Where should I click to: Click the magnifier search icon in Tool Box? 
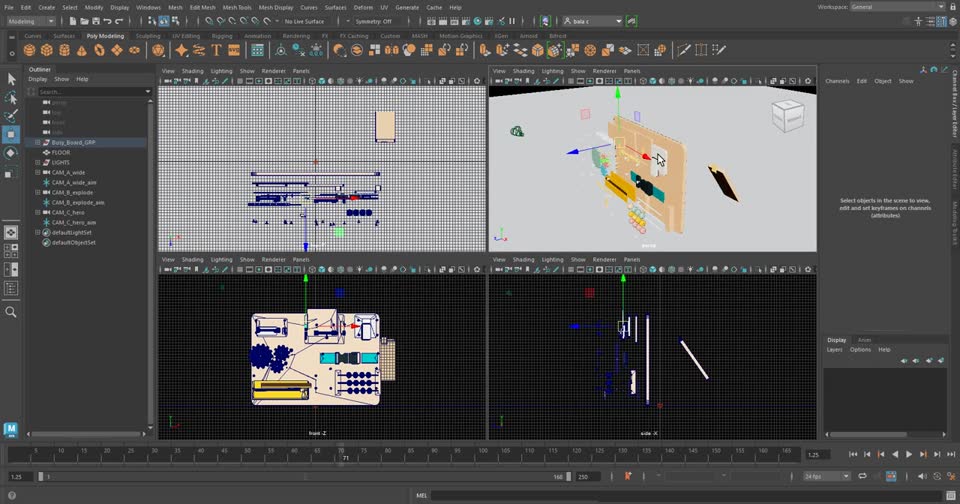[11, 312]
